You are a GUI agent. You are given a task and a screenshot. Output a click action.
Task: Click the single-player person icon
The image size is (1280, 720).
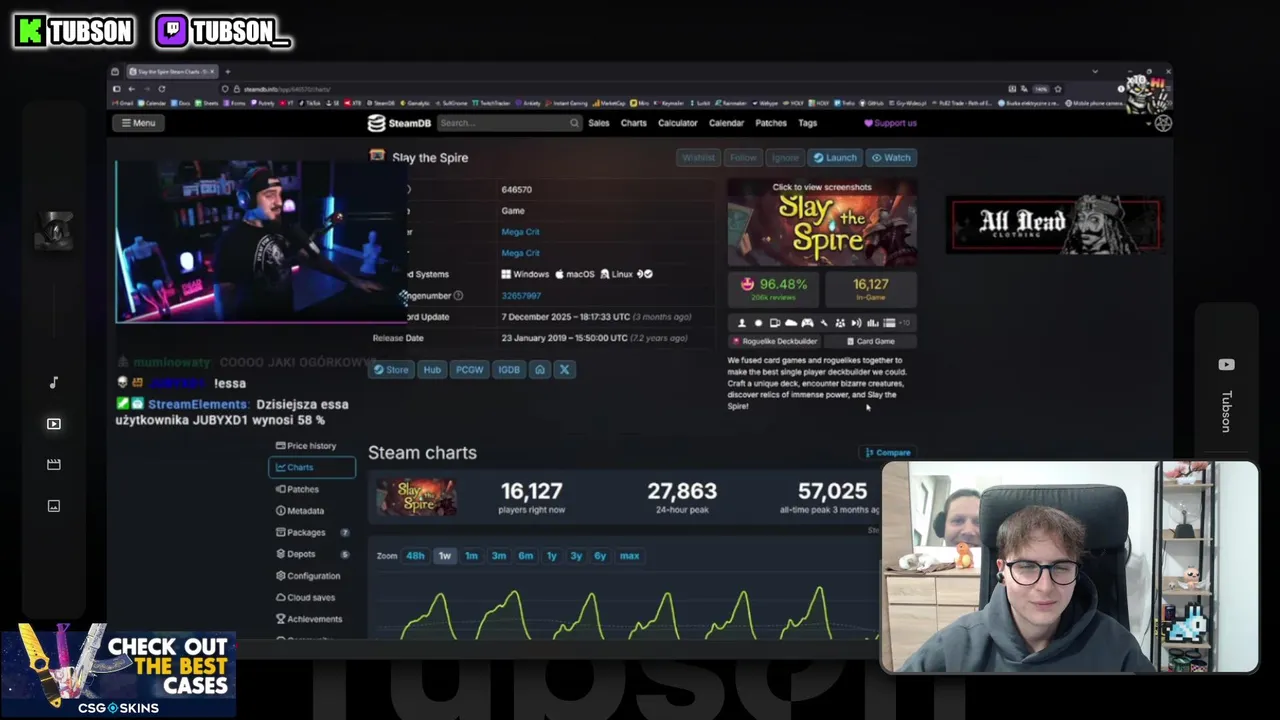(742, 323)
